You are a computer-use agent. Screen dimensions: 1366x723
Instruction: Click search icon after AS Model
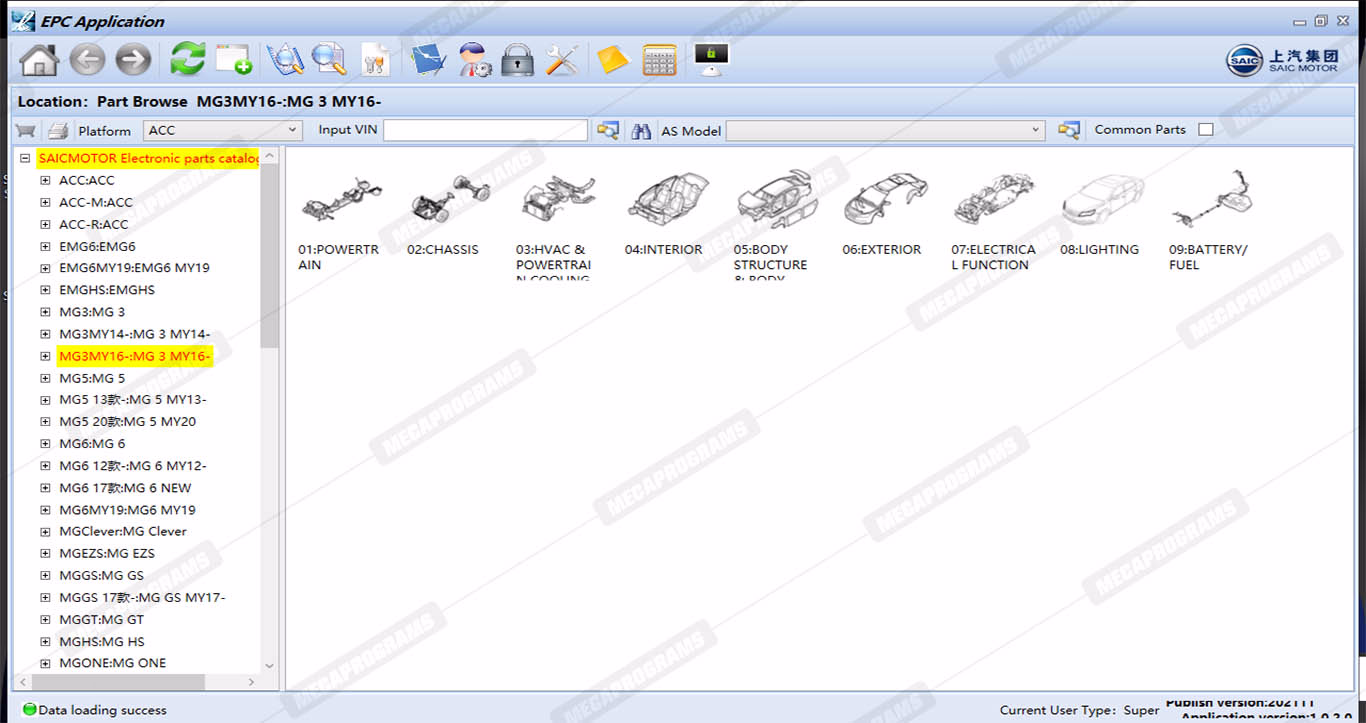(x=1069, y=130)
